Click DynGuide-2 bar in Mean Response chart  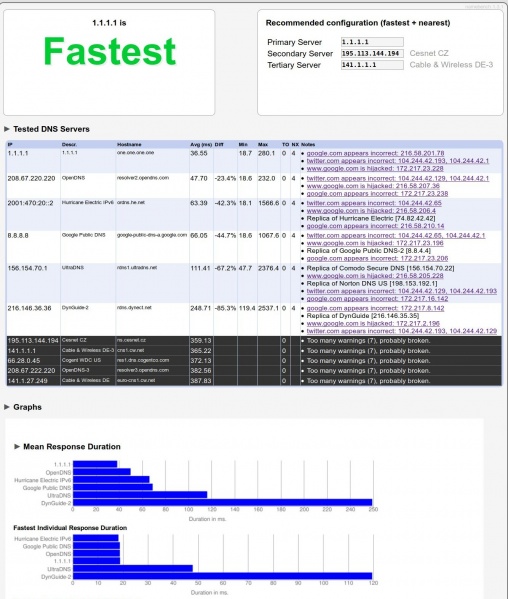[222, 502]
